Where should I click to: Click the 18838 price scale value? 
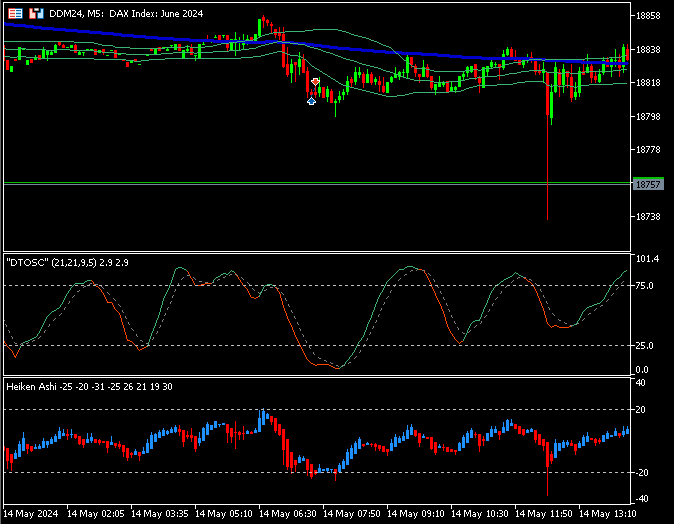point(648,50)
